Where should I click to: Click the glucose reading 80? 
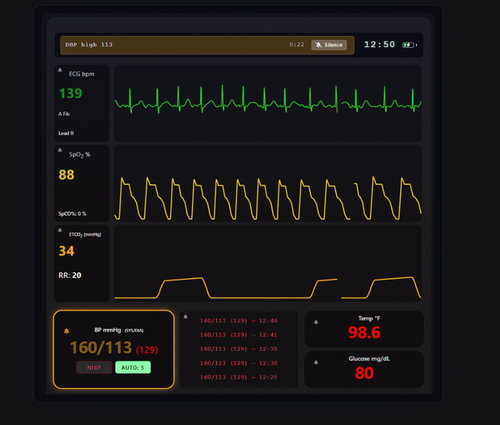(364, 373)
